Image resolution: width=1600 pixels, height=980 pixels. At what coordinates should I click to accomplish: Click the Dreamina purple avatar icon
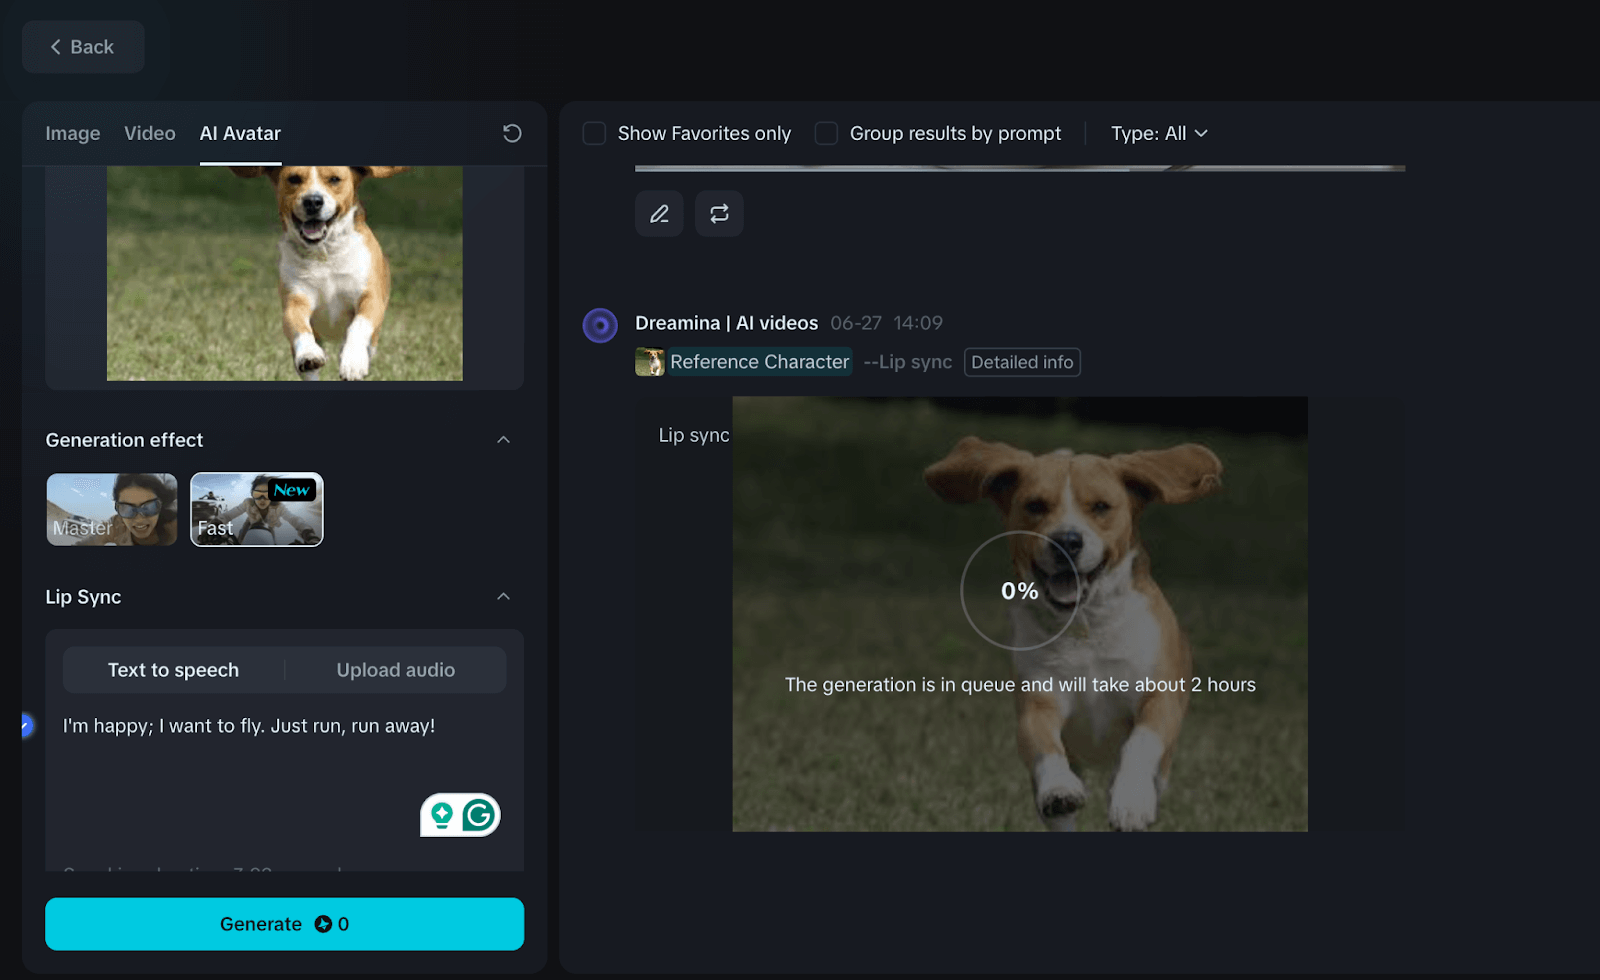[x=600, y=325]
